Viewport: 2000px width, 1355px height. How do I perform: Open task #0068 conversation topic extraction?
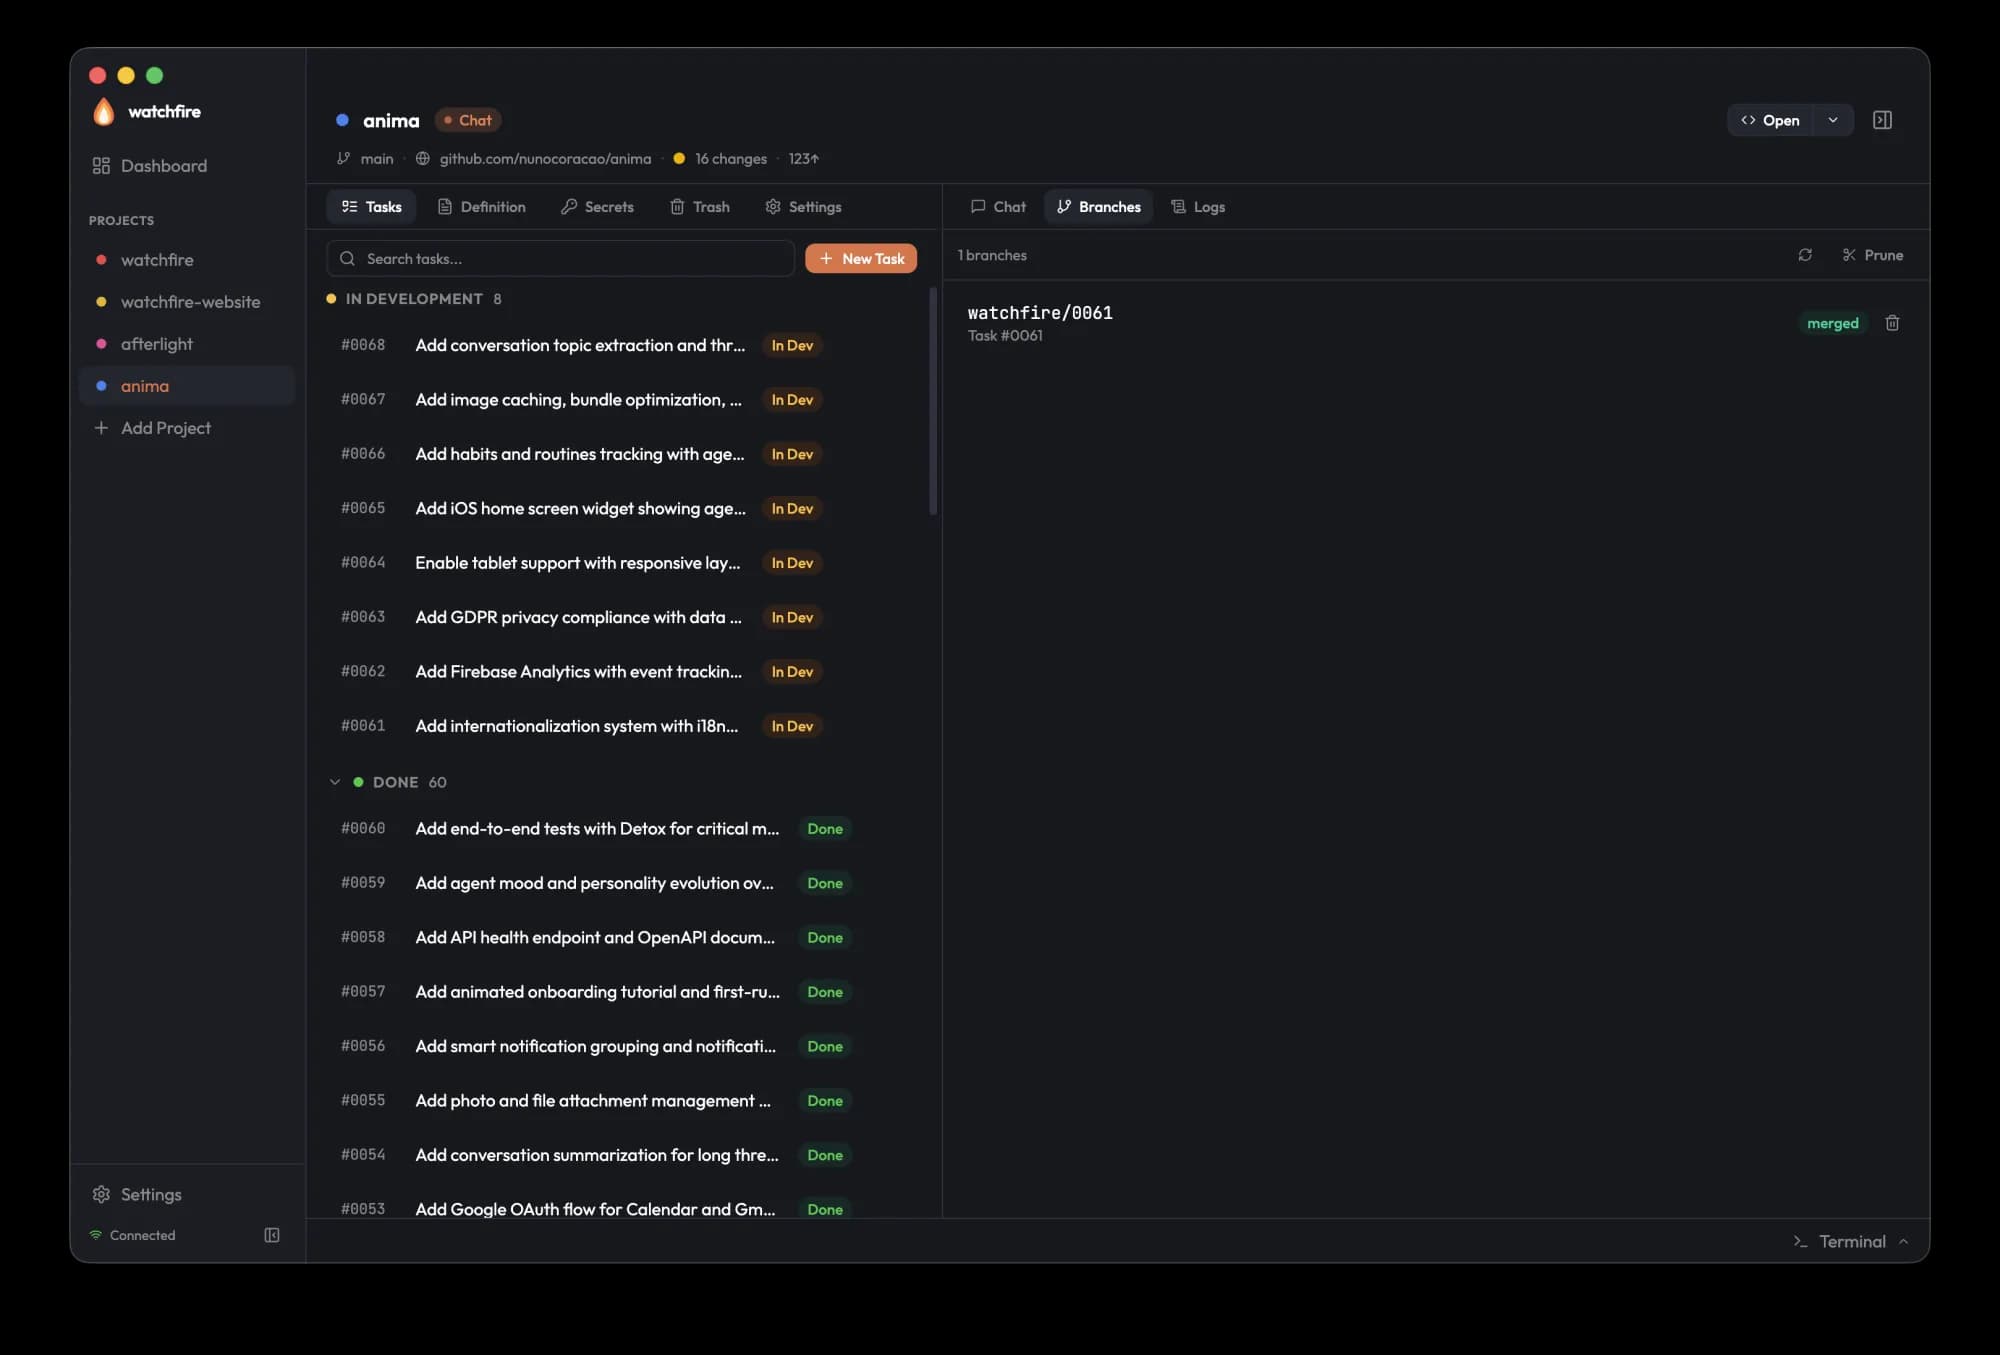coord(623,345)
